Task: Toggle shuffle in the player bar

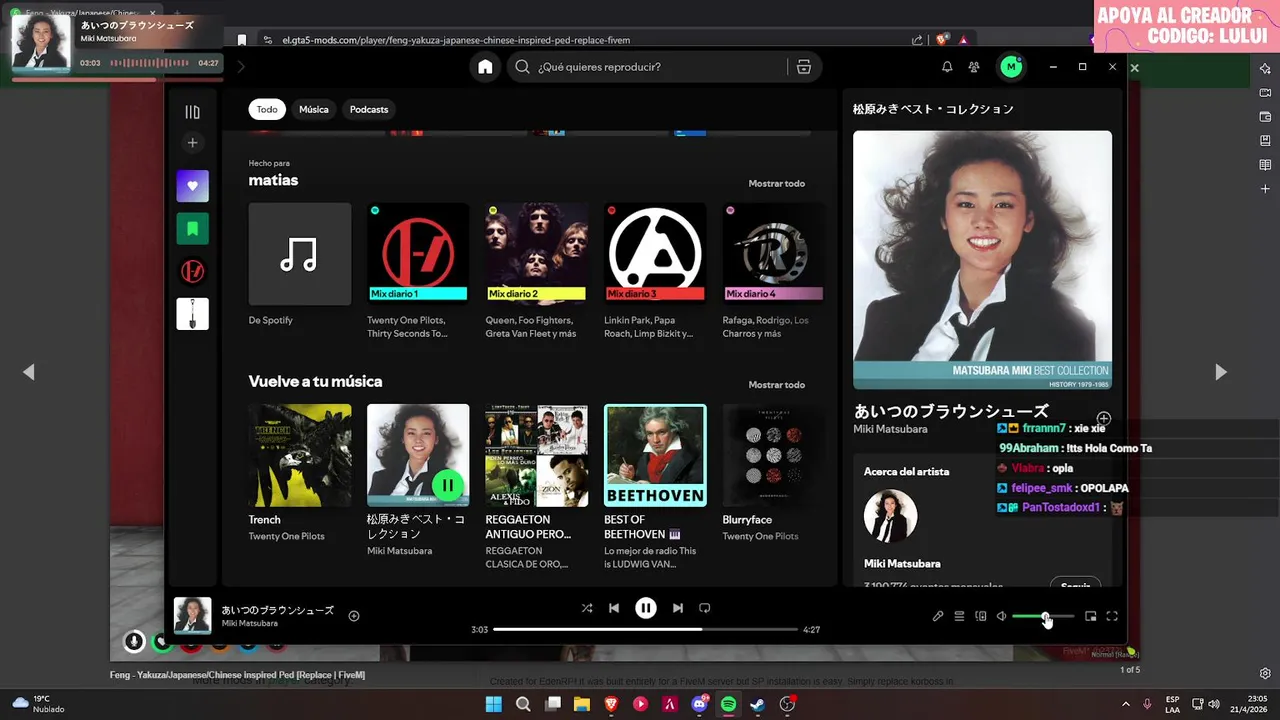Action: 587,608
